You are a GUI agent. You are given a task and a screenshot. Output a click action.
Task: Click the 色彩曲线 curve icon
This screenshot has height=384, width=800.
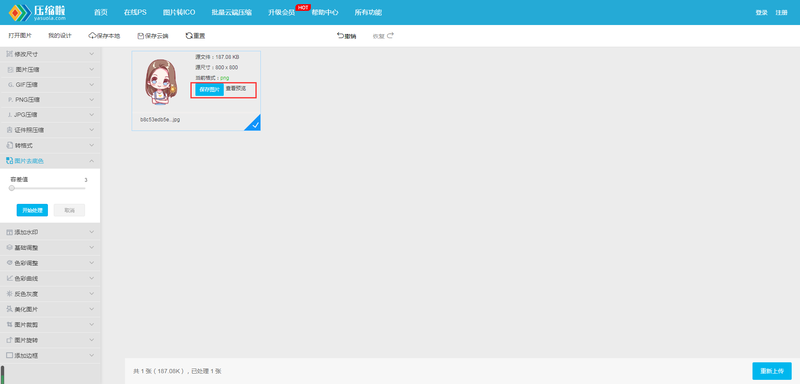(9, 278)
